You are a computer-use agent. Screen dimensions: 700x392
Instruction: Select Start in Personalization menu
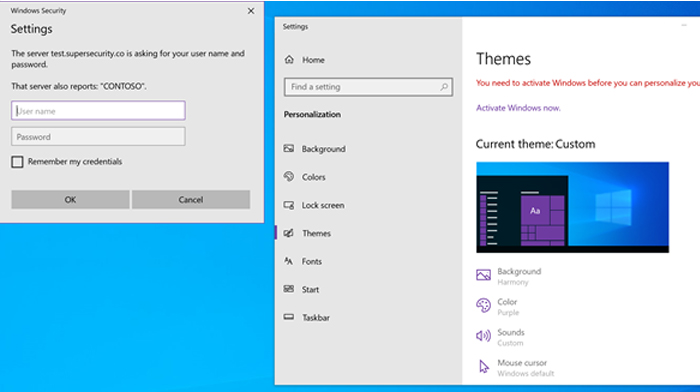tap(310, 290)
